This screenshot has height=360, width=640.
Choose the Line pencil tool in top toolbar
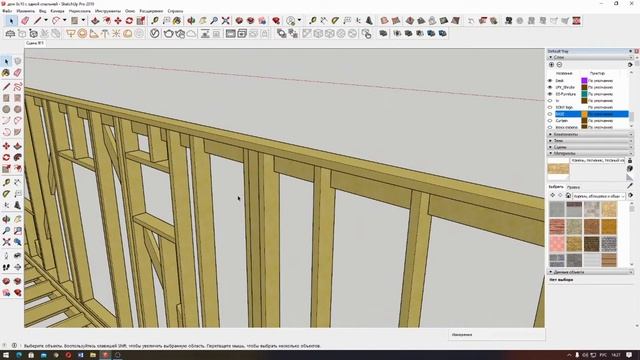click(38, 20)
